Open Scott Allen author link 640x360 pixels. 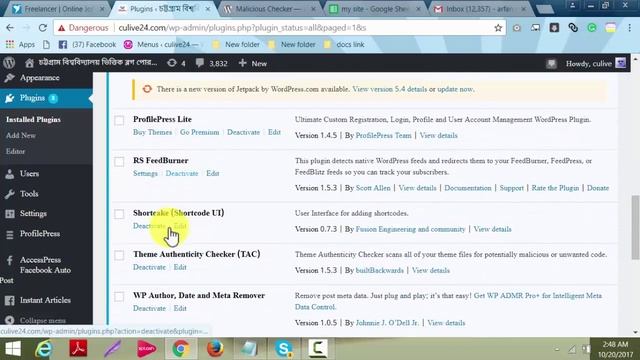(x=373, y=188)
